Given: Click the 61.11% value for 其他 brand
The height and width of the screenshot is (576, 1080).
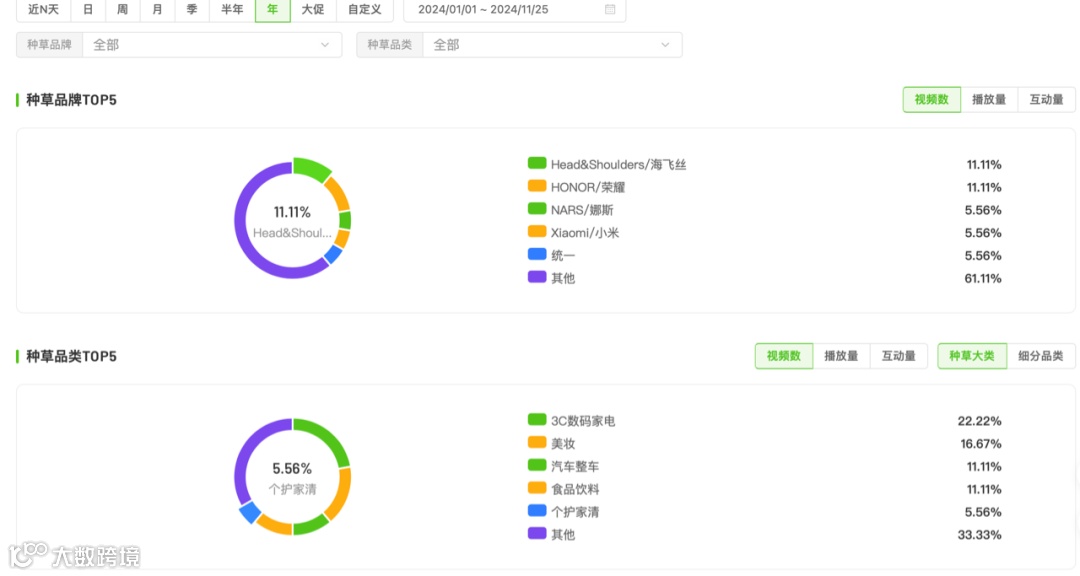Looking at the screenshot, I should pos(983,278).
